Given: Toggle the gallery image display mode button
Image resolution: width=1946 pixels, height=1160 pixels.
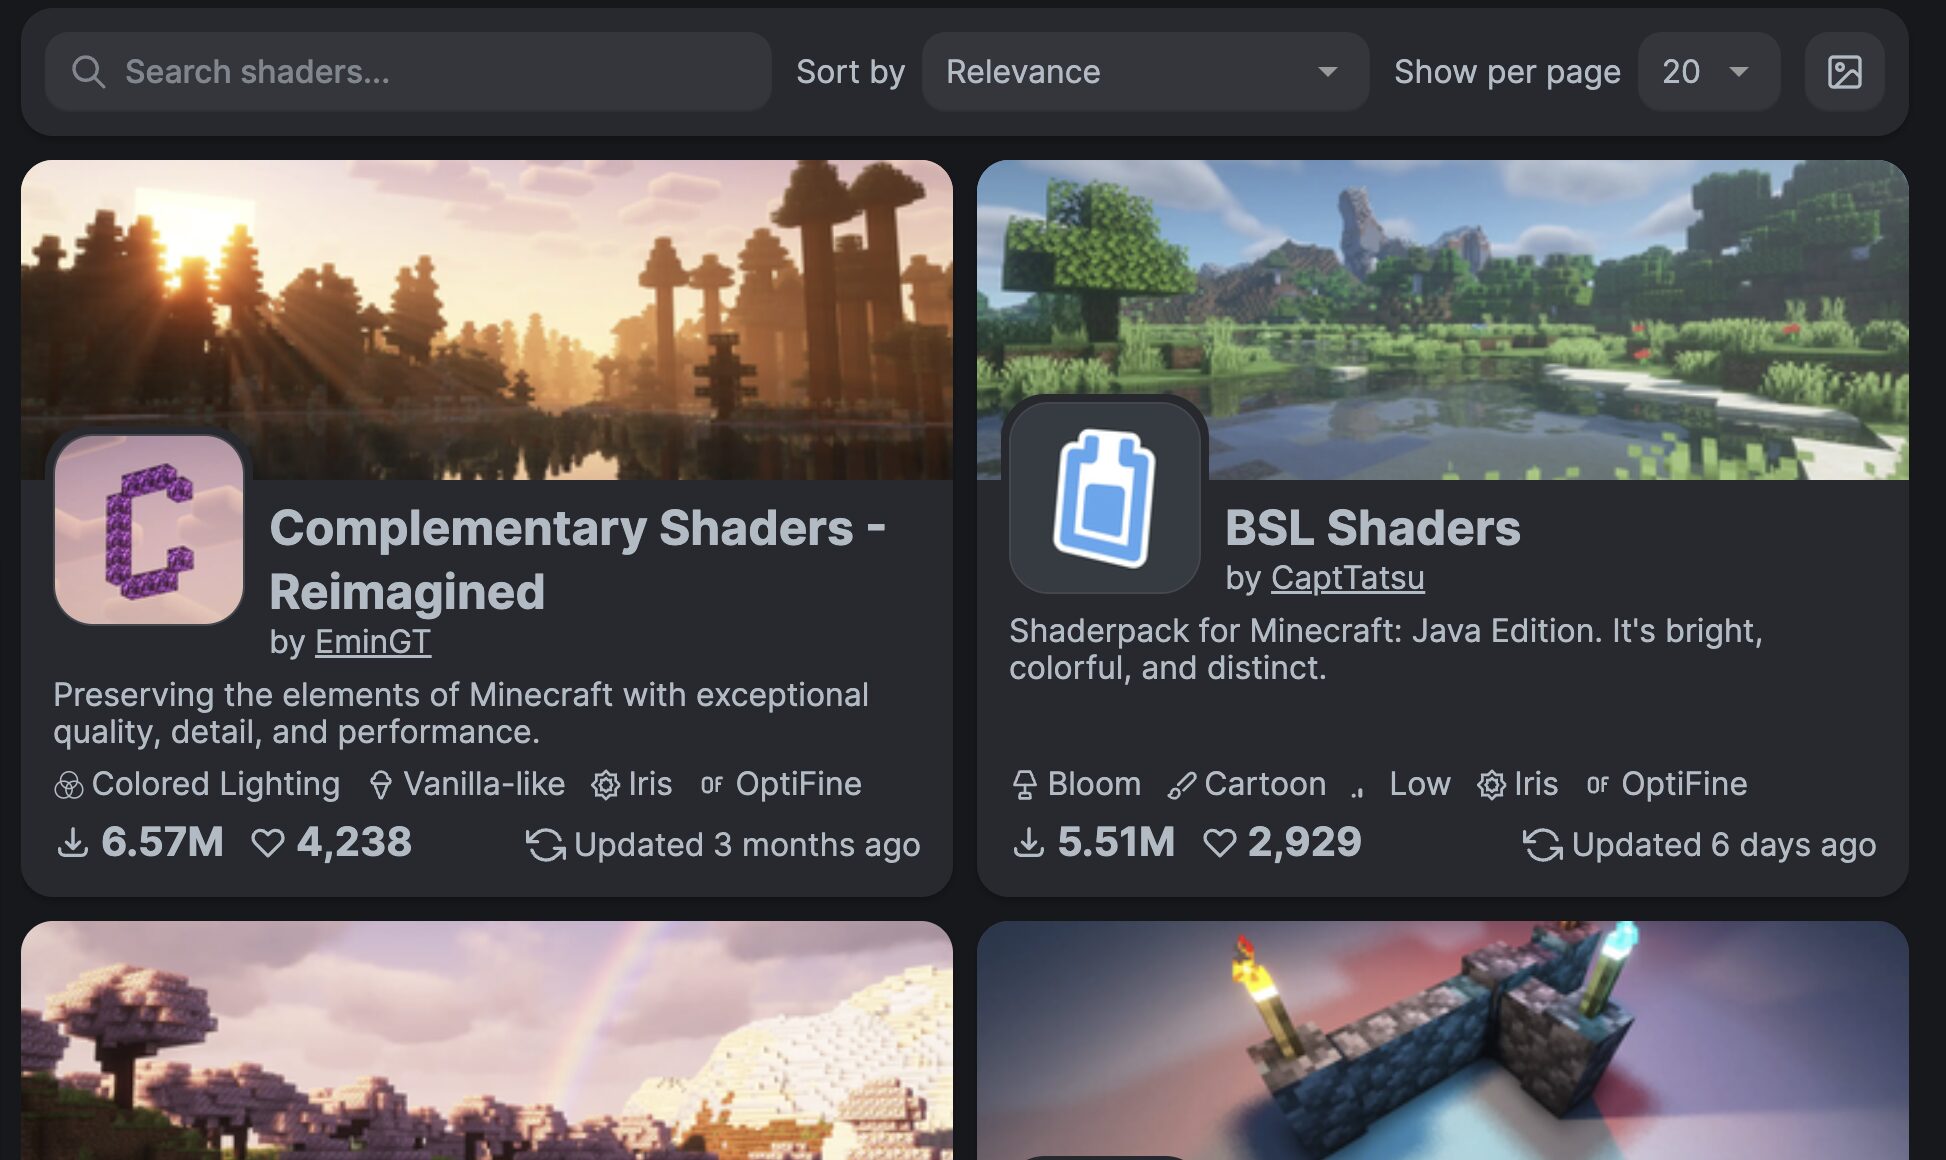Looking at the screenshot, I should 1844,72.
